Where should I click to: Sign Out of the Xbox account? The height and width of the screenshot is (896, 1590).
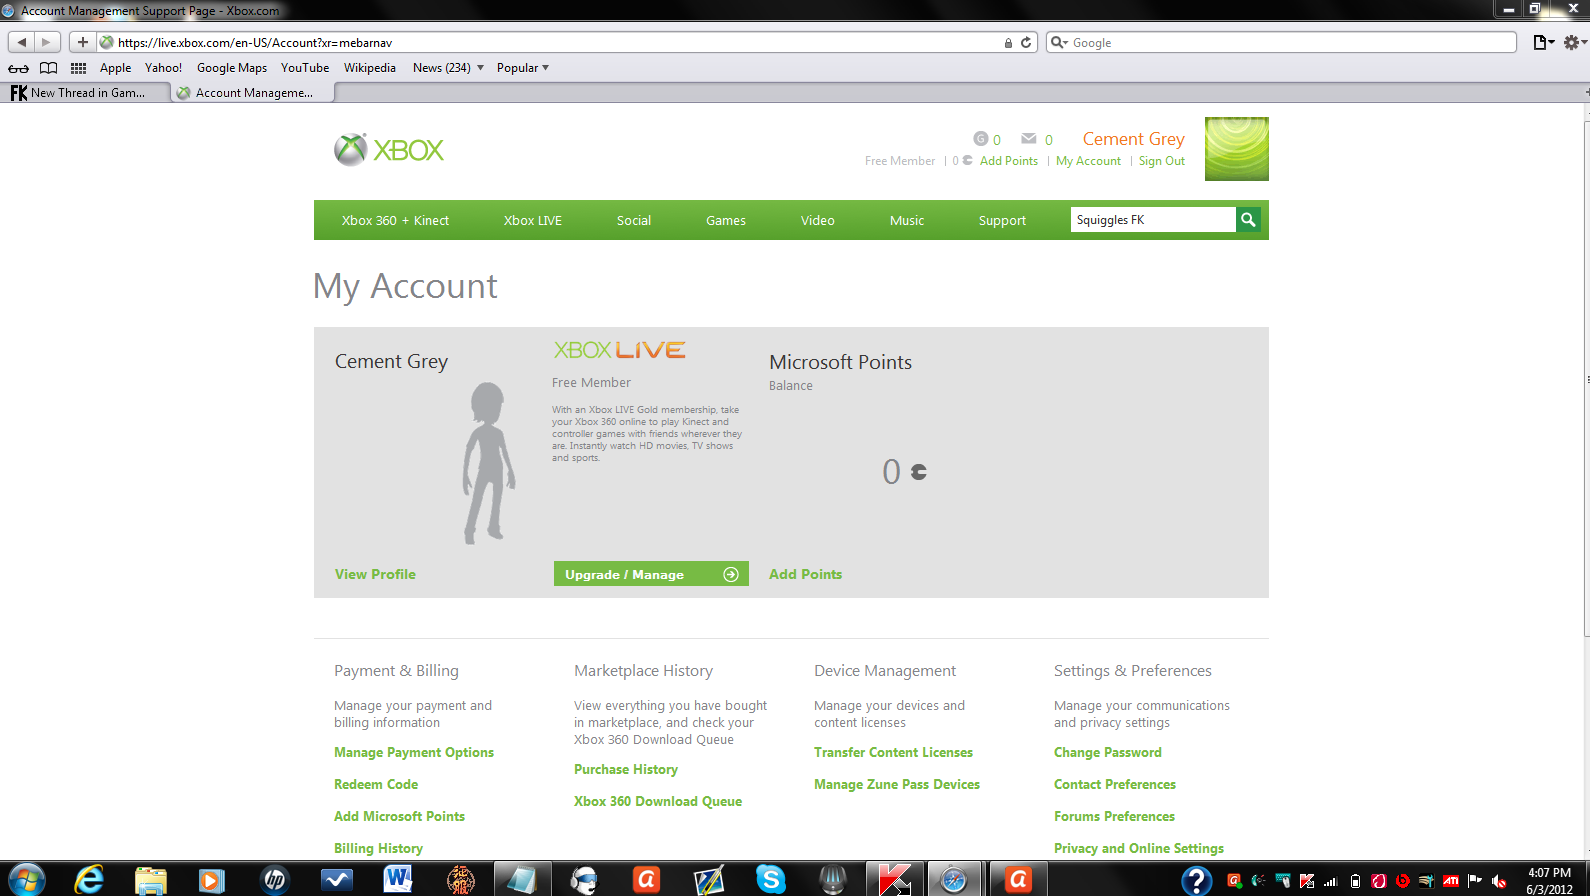[1162, 161]
